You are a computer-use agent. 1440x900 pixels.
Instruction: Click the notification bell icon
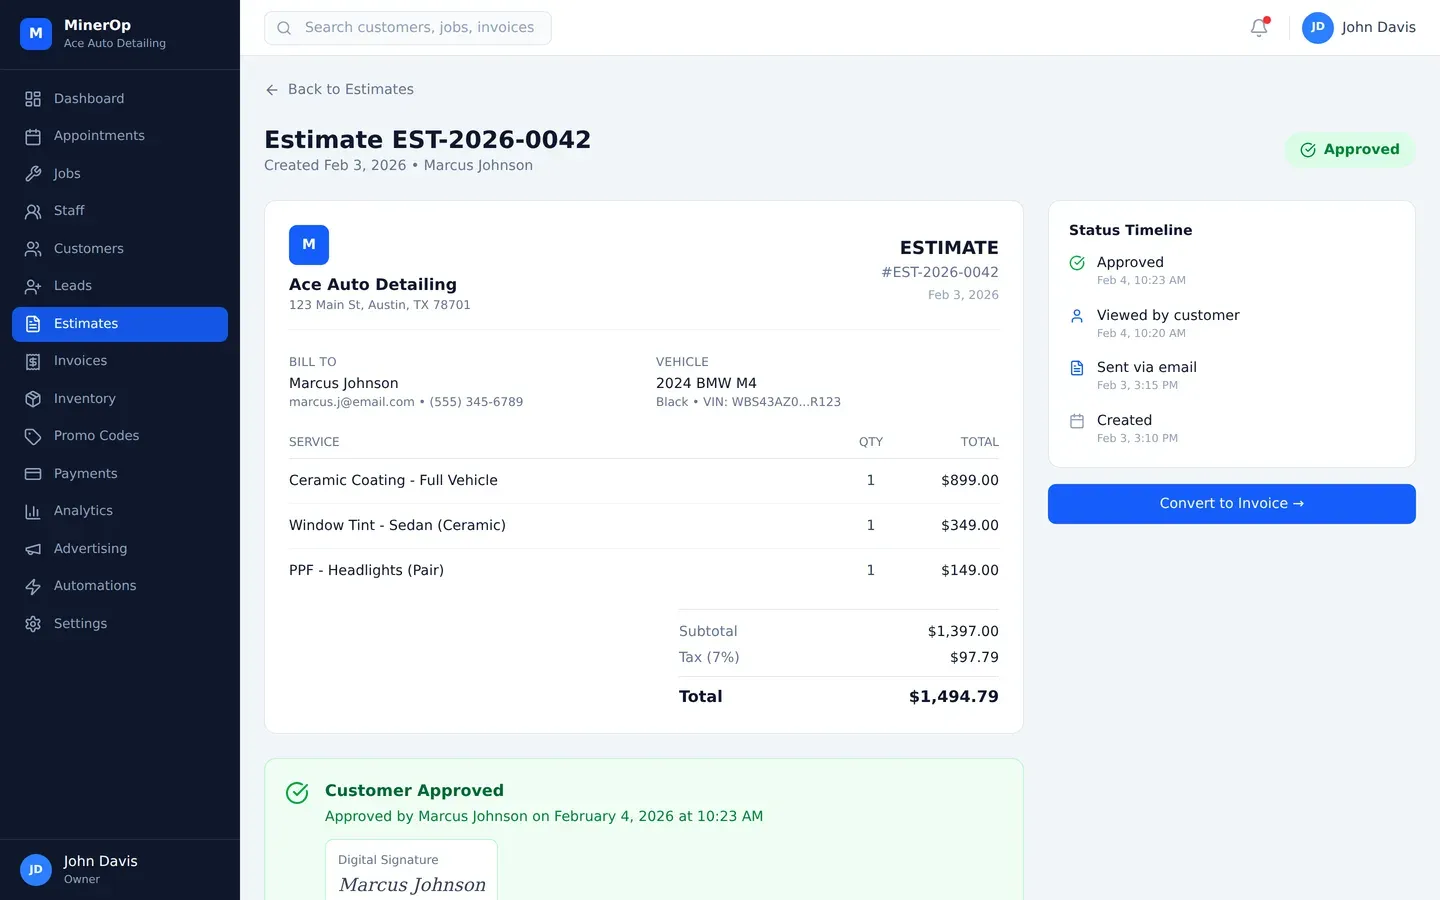click(x=1259, y=28)
